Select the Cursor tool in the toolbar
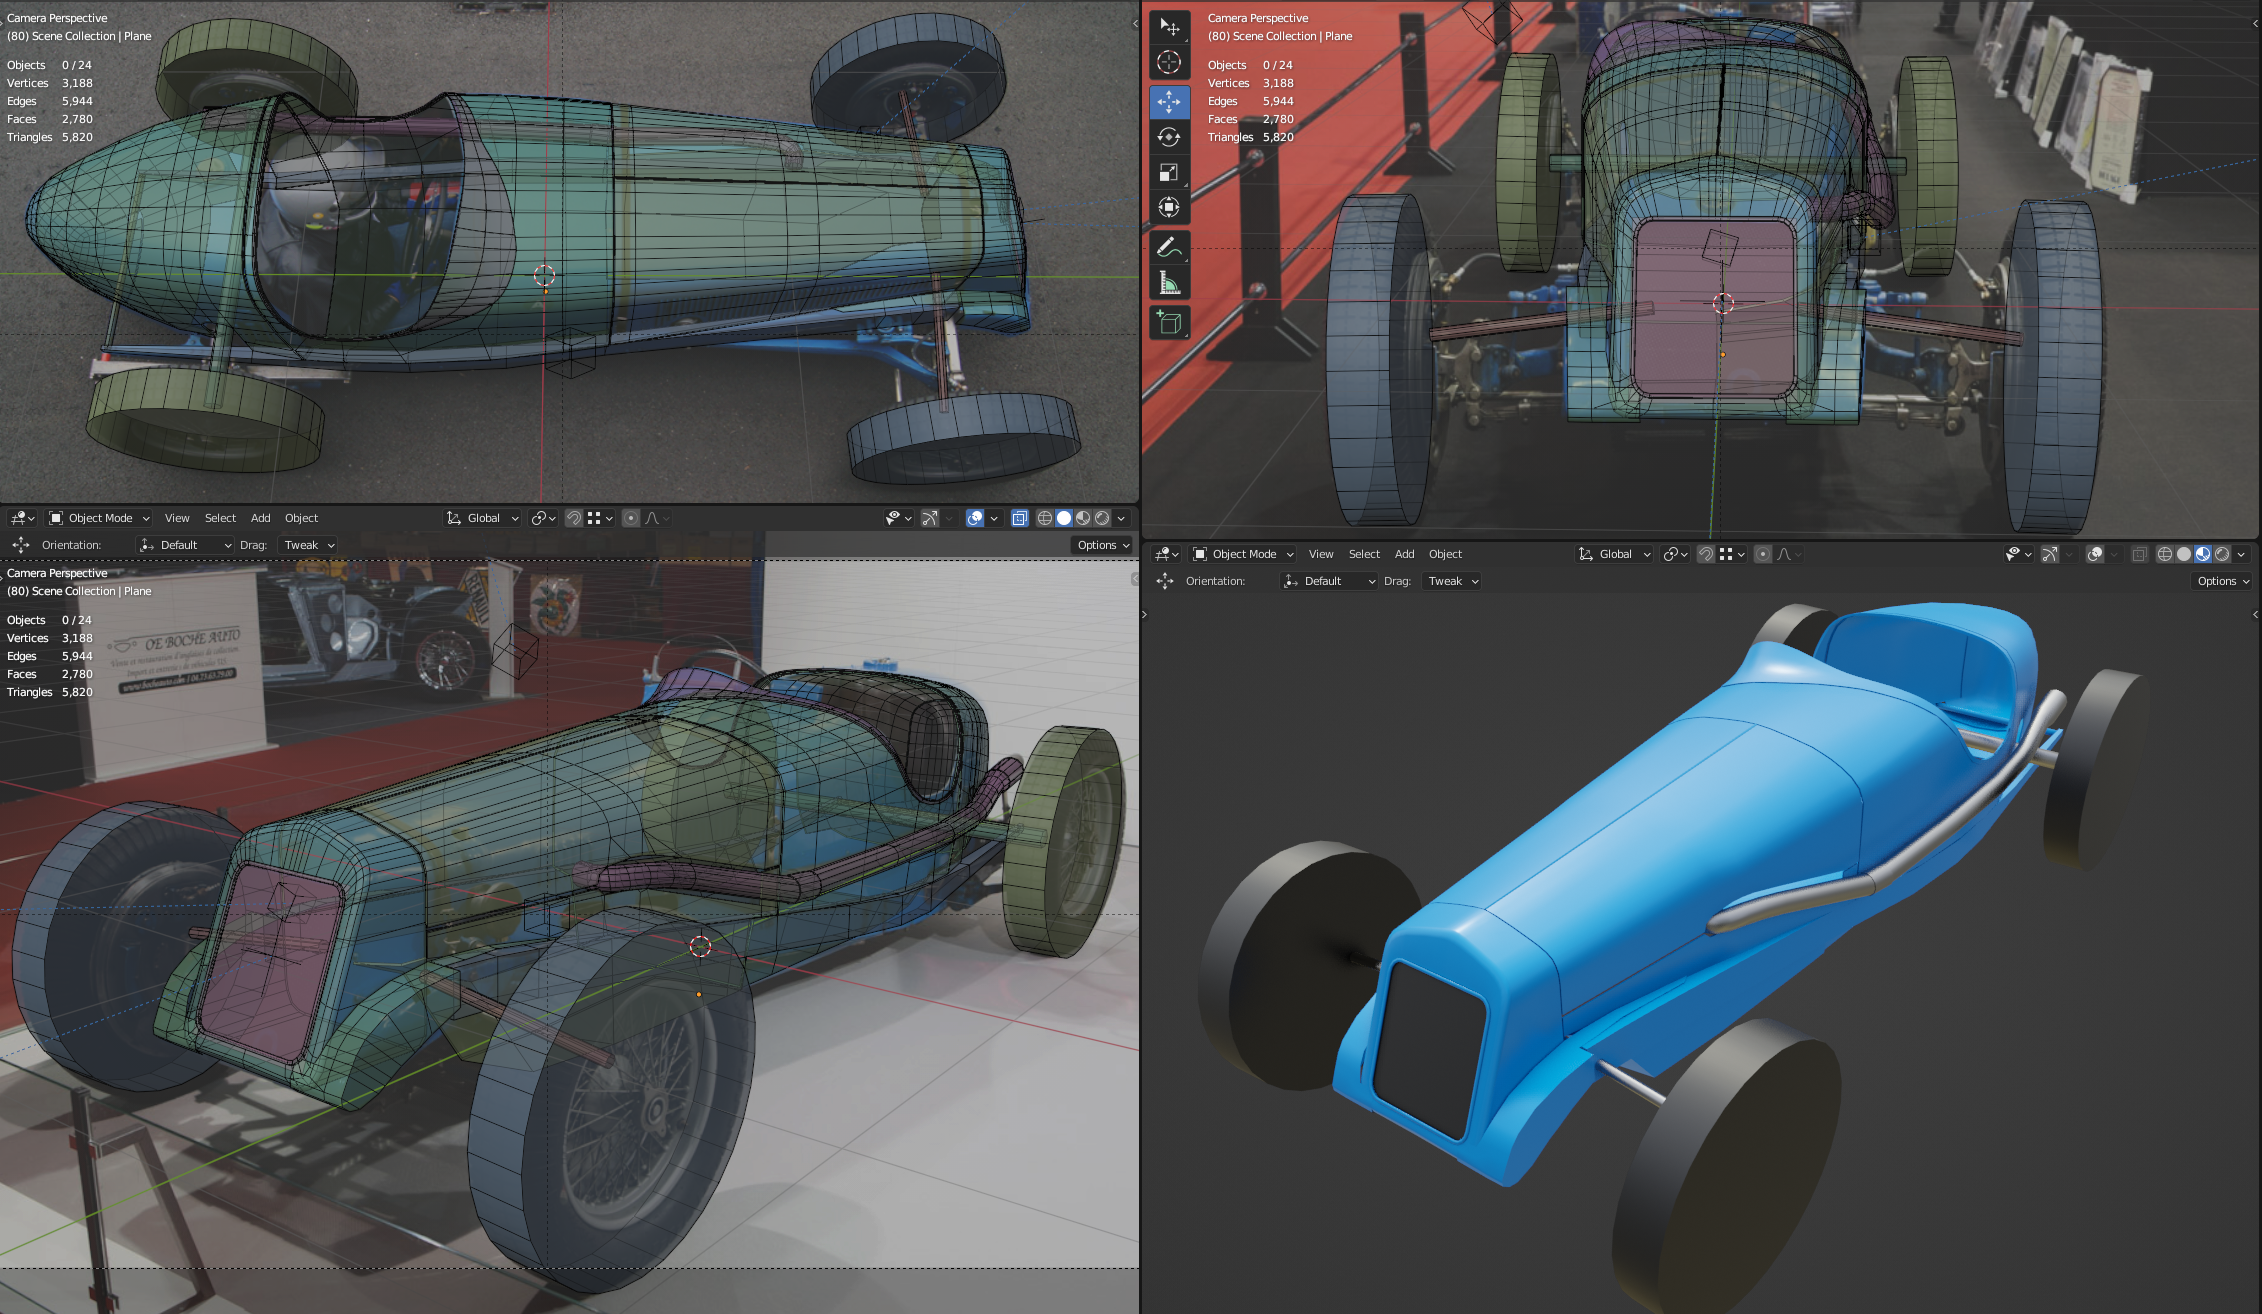Screen dimensions: 2262x1314 [1168, 62]
